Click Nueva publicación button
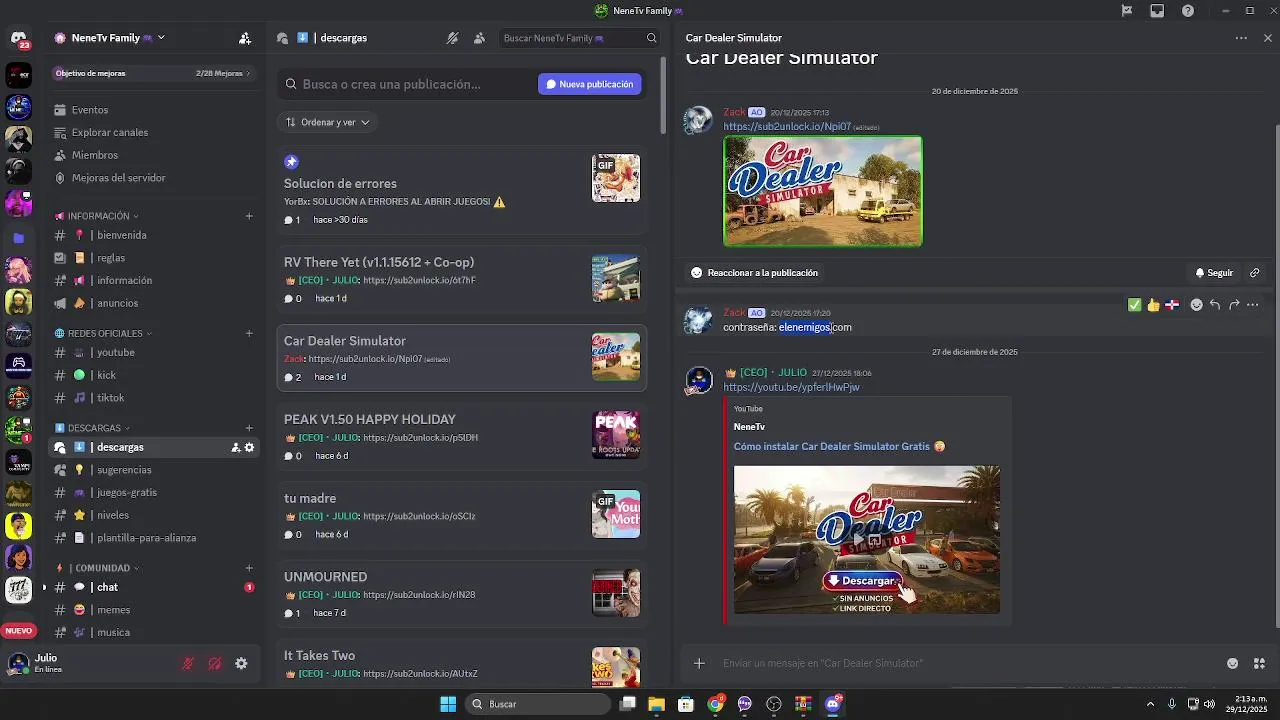The height and width of the screenshot is (720, 1280). click(x=590, y=84)
